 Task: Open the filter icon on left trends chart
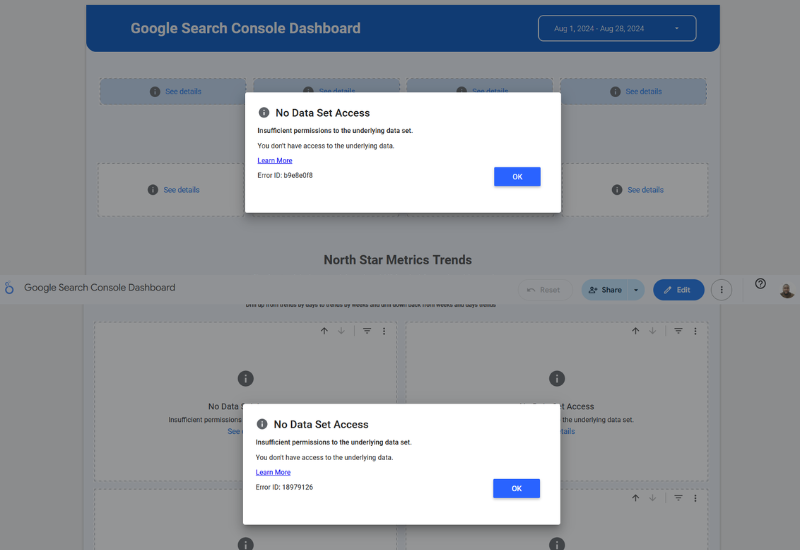point(367,331)
